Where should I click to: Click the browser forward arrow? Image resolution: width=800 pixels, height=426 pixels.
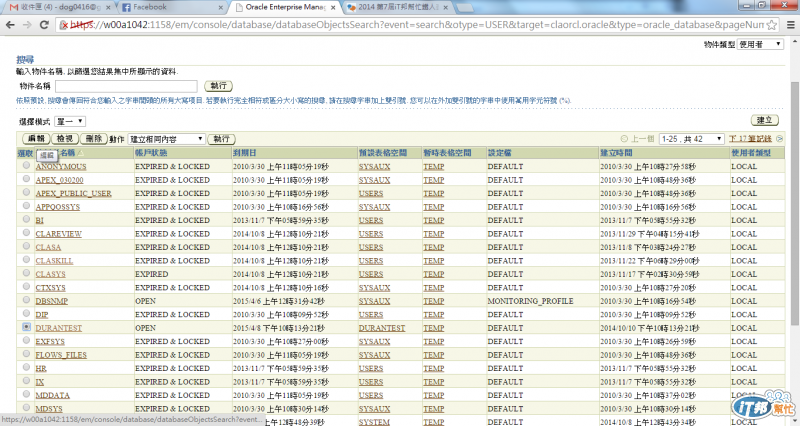coord(27,24)
